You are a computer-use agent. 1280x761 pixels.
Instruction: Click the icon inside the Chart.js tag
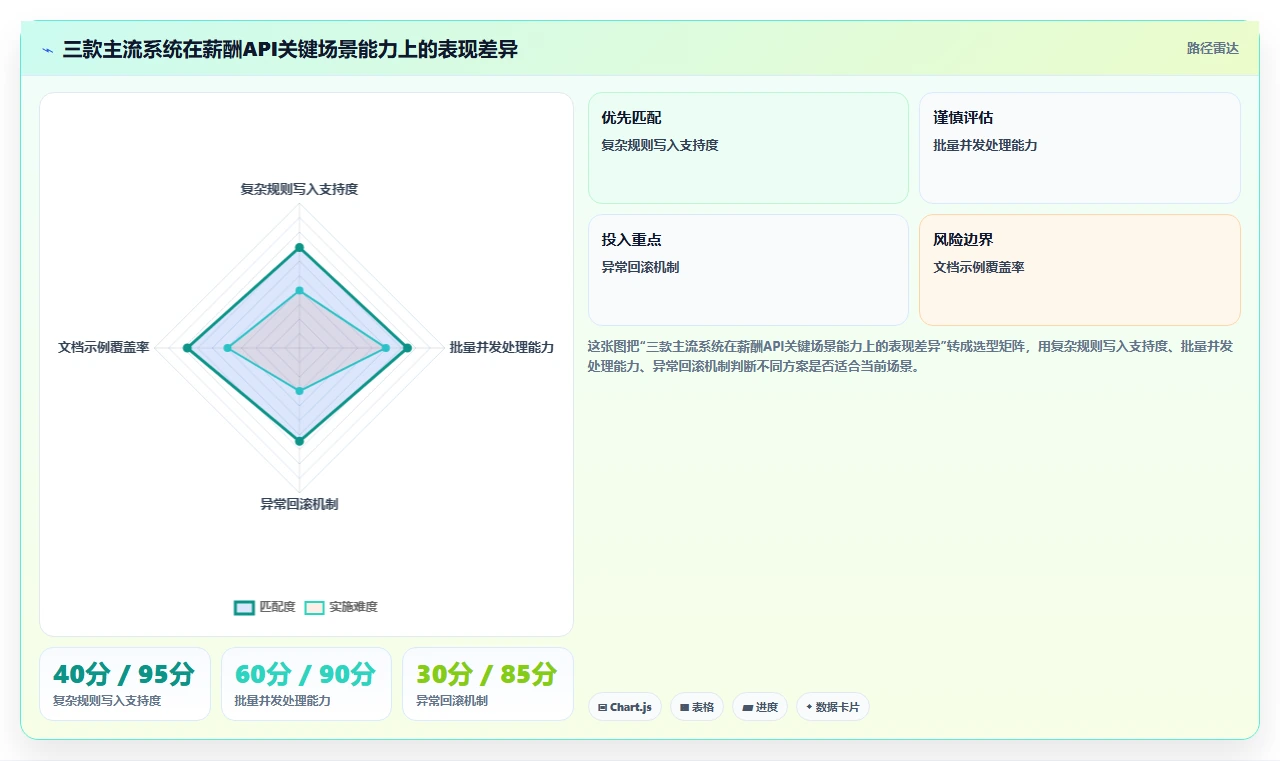[x=602, y=707]
